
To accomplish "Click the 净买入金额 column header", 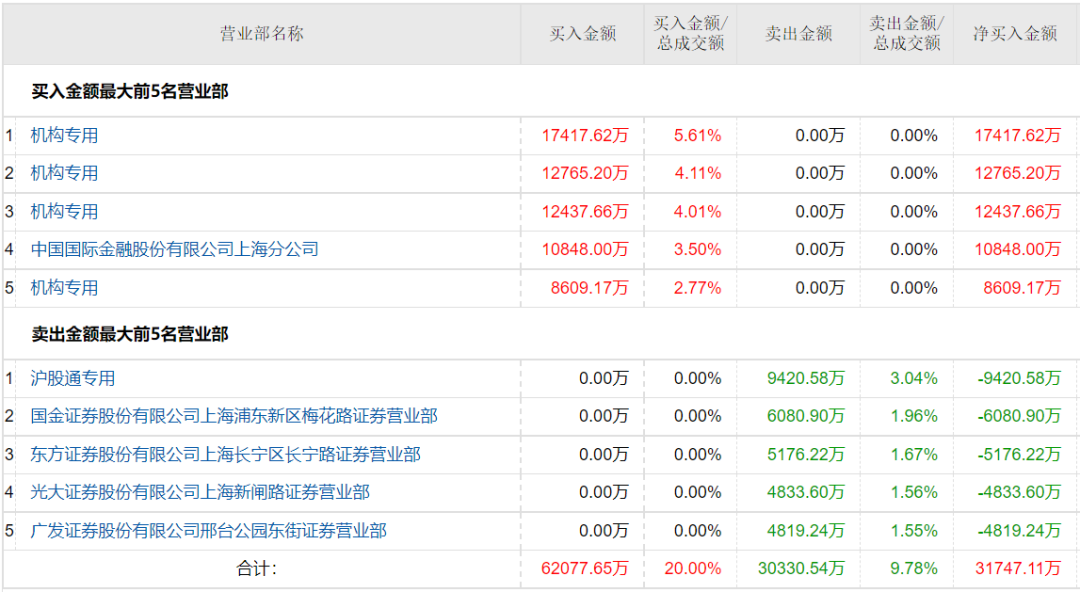I will pos(1015,34).
